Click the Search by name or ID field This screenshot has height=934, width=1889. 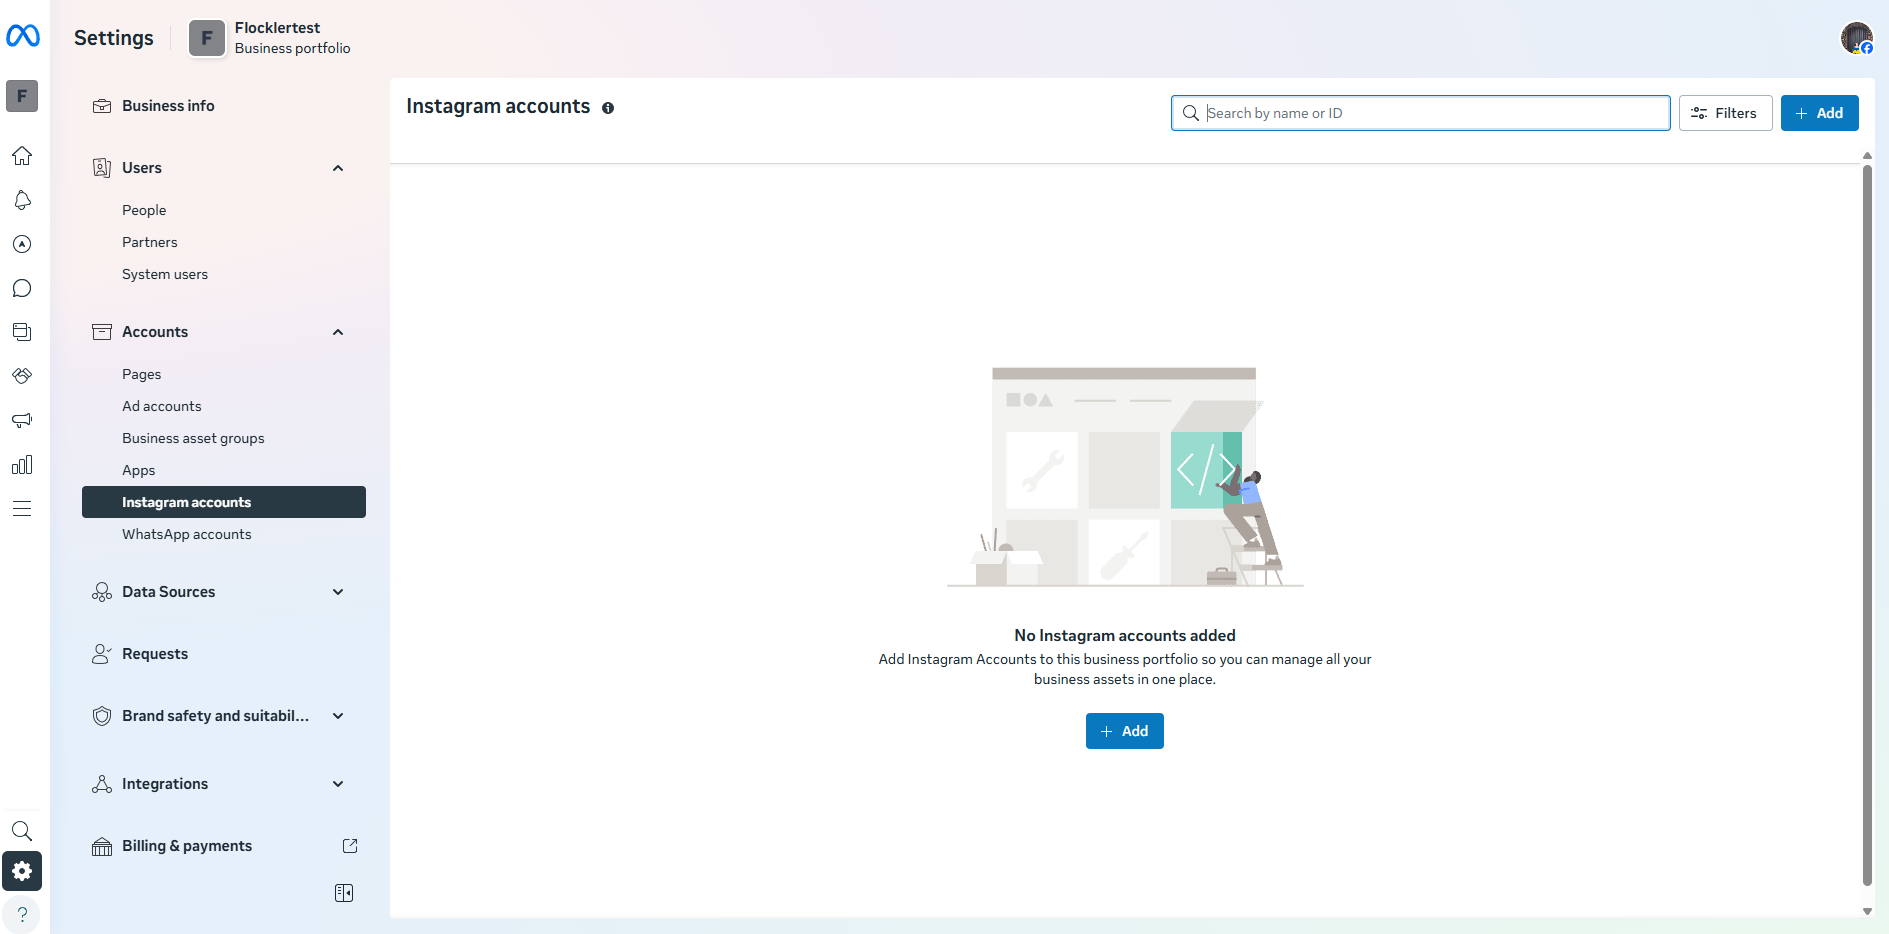tap(1420, 113)
